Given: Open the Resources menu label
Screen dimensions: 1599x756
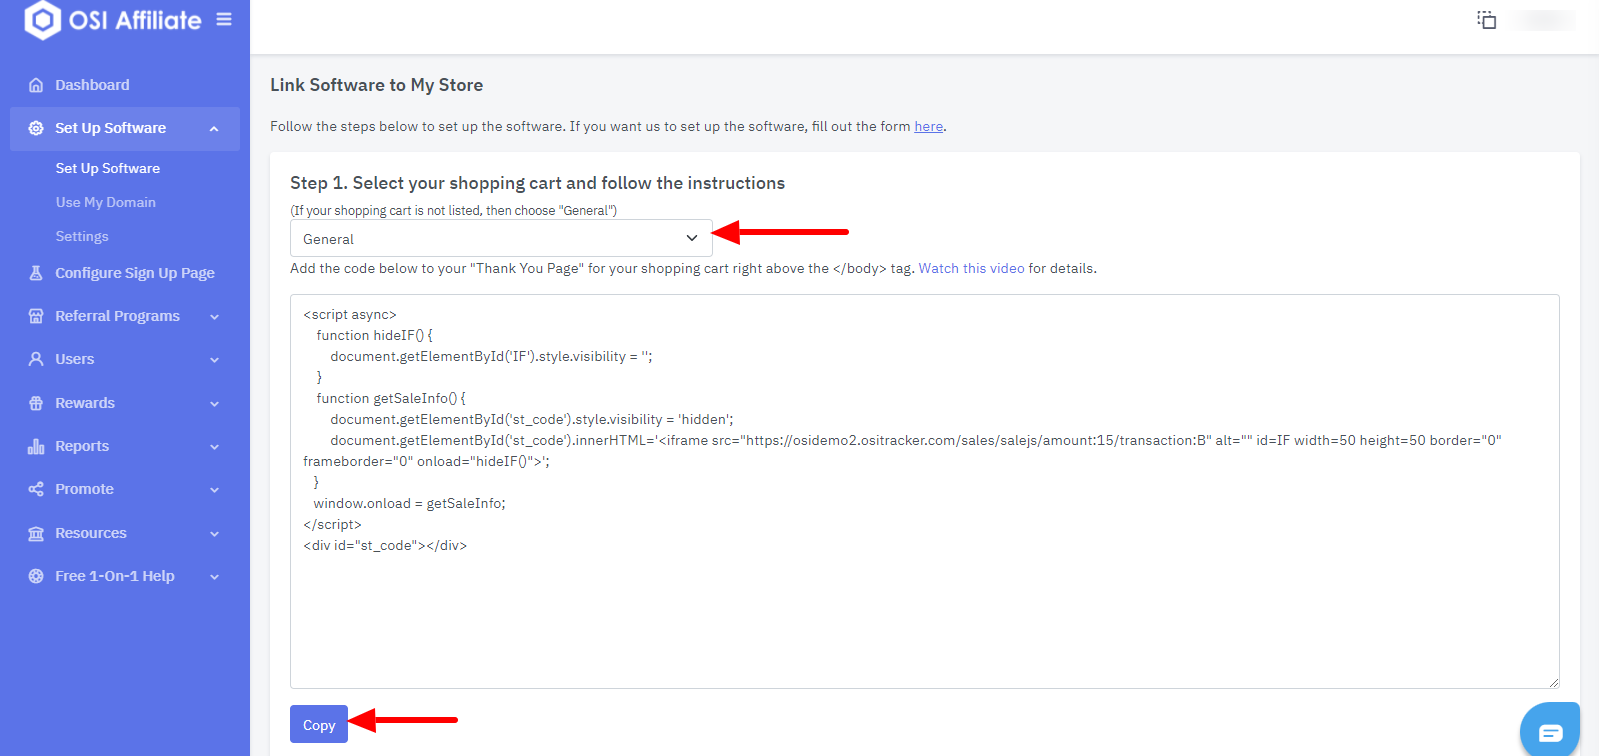Looking at the screenshot, I should (91, 533).
